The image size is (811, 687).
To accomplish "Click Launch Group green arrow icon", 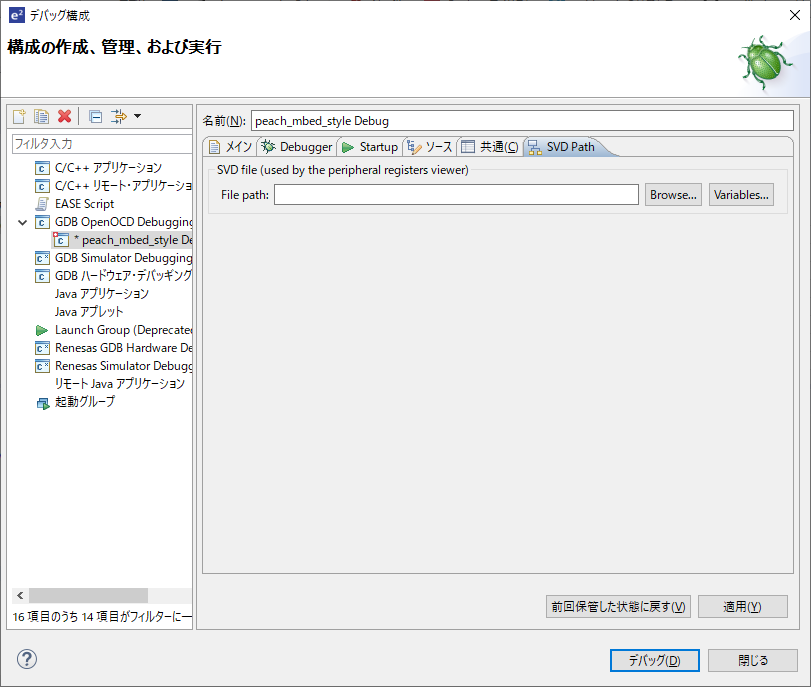I will 42,330.
